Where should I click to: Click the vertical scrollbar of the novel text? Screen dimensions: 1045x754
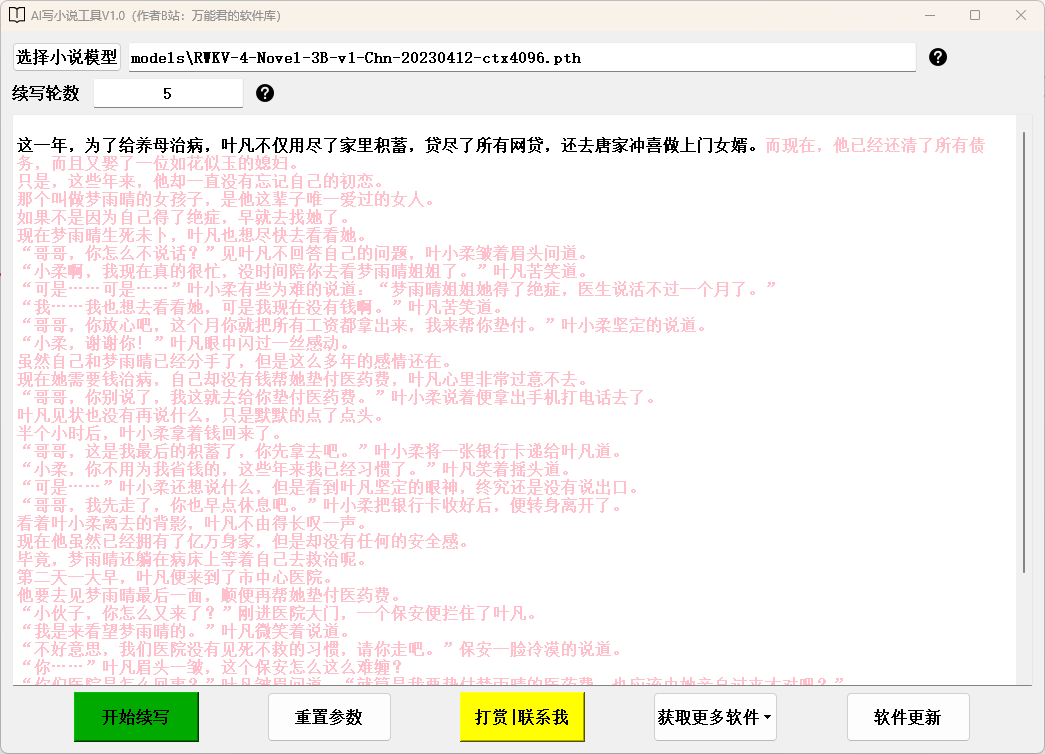click(1024, 352)
